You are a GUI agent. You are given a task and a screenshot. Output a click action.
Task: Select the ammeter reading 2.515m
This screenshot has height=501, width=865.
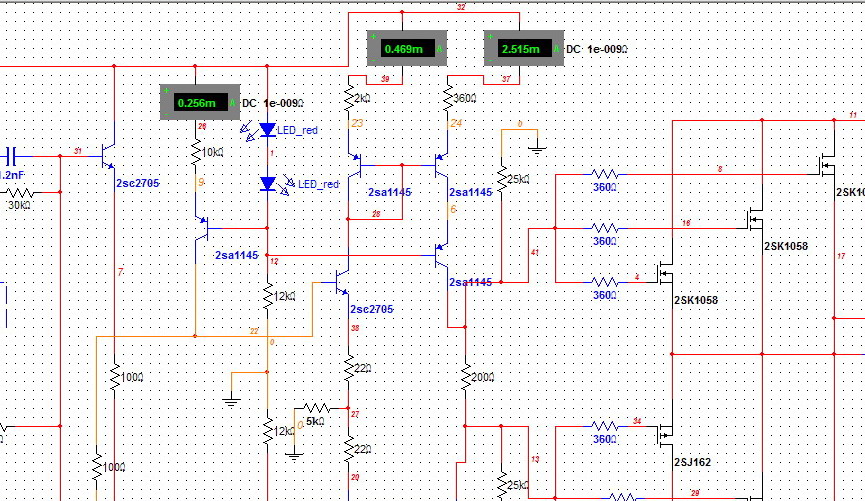point(524,49)
